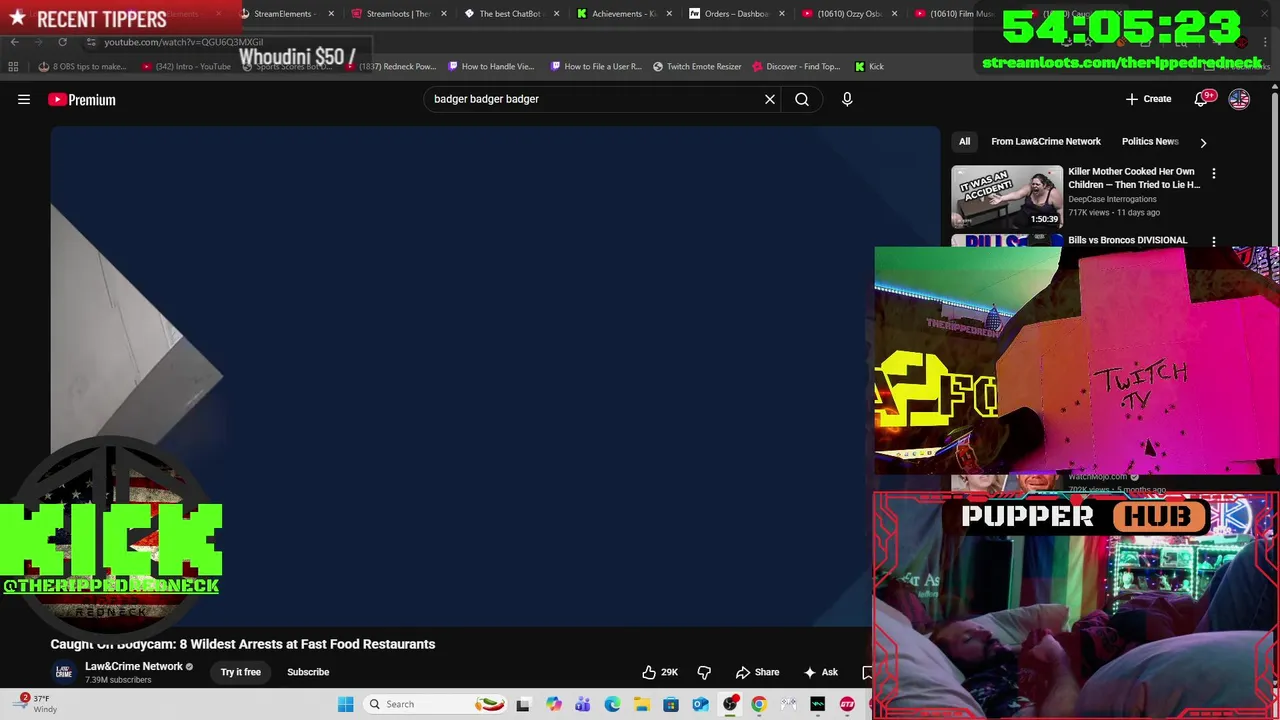Open Microsoft Store from taskbar
Screen dimensions: 1280x720
point(671,704)
